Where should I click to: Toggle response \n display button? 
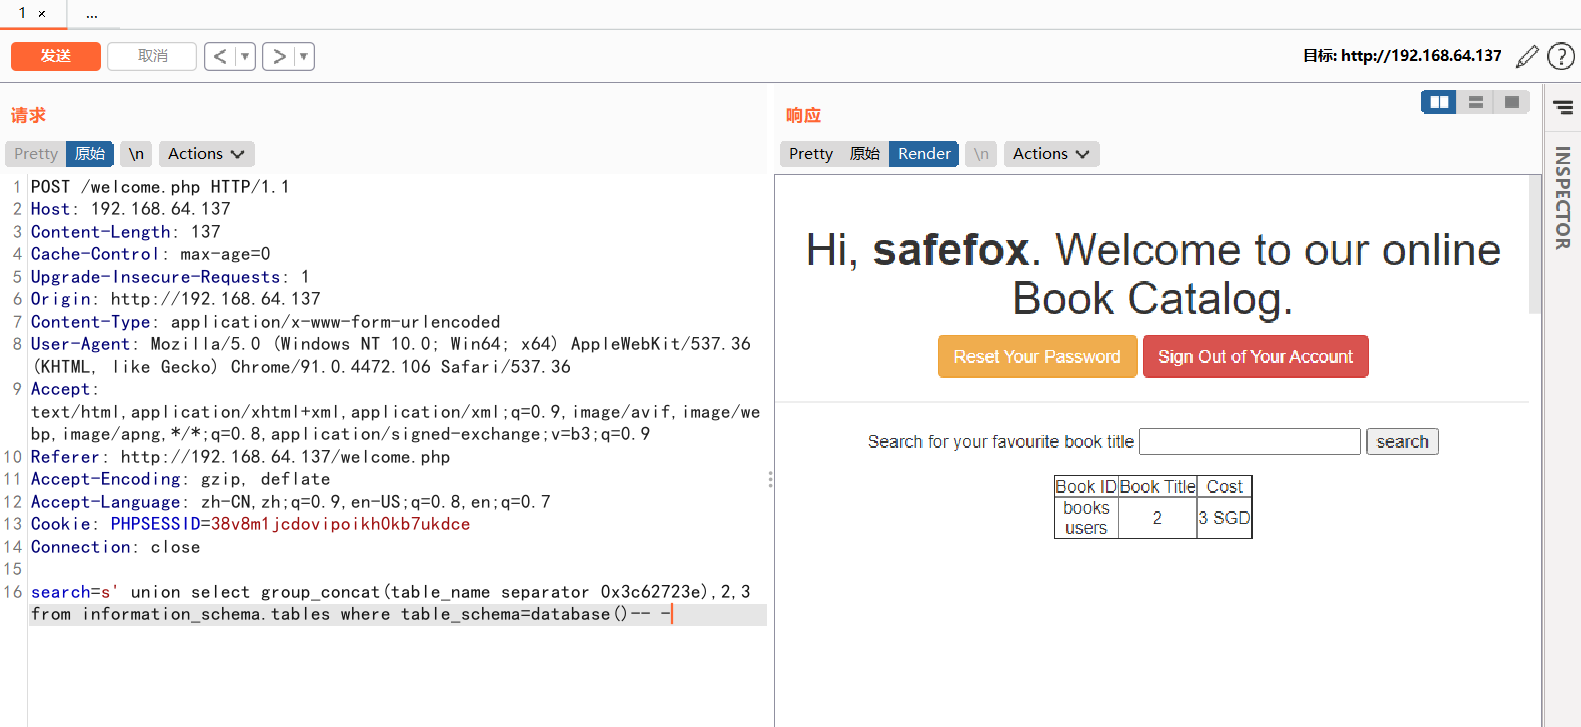[981, 154]
